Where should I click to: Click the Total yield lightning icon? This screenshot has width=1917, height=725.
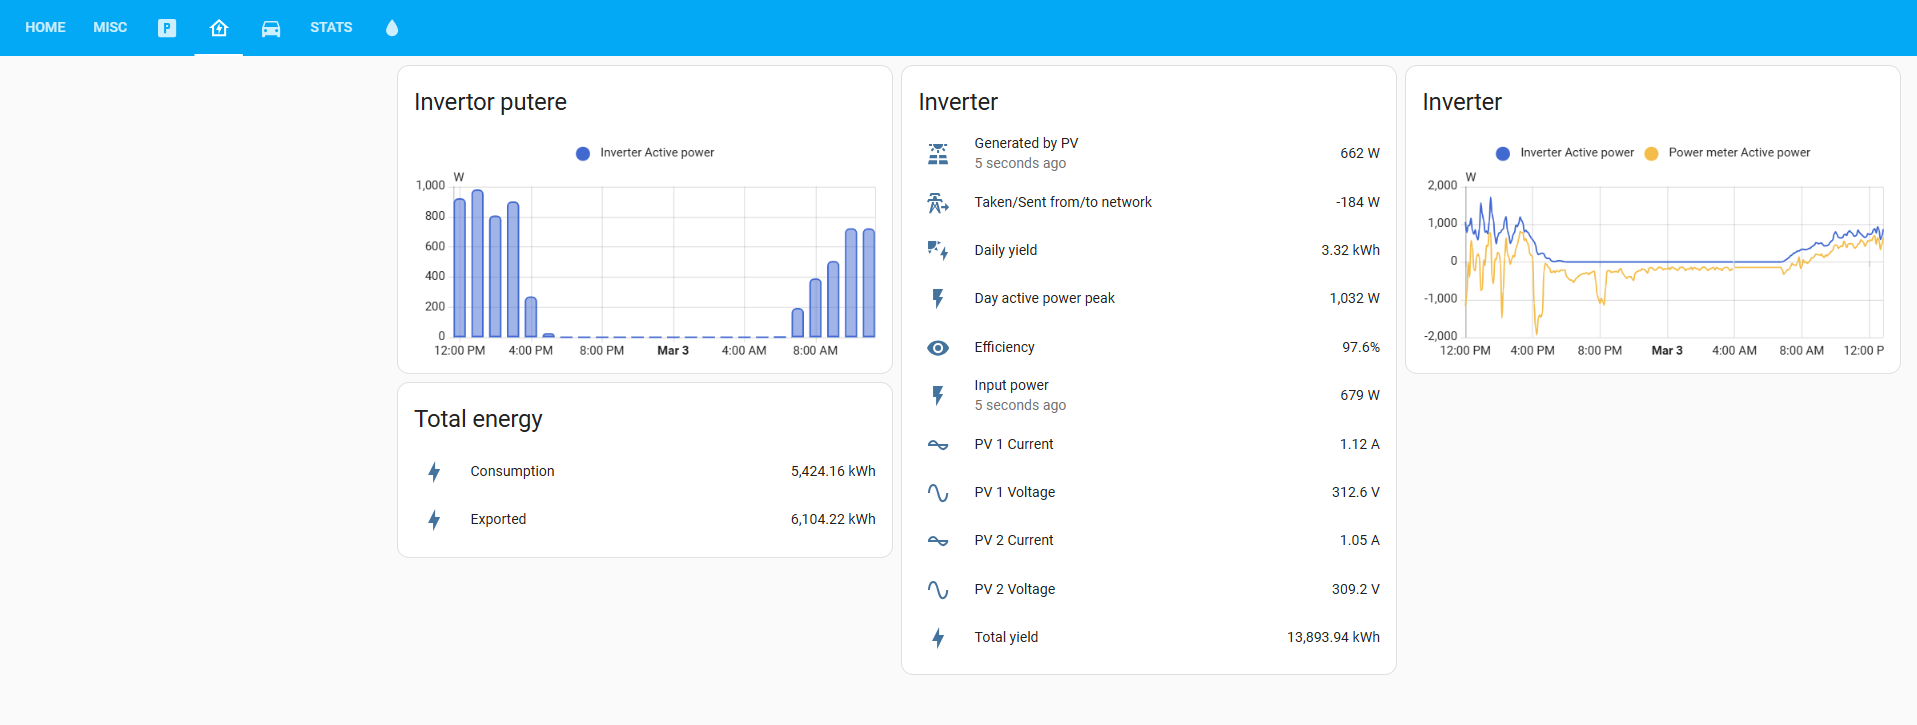point(938,638)
